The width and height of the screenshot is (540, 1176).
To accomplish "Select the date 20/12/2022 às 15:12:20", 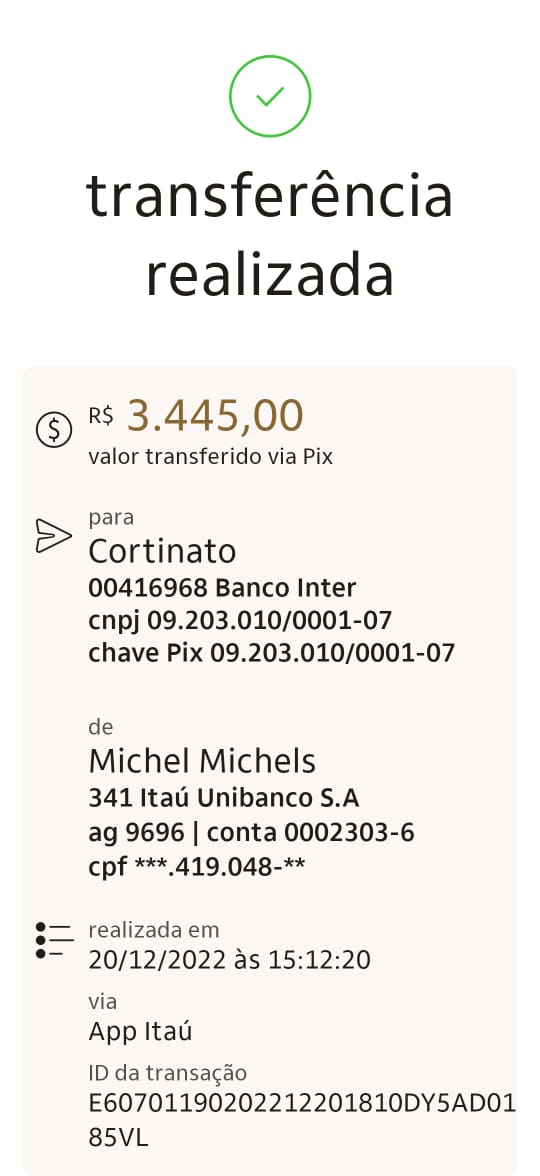I will 230,960.
